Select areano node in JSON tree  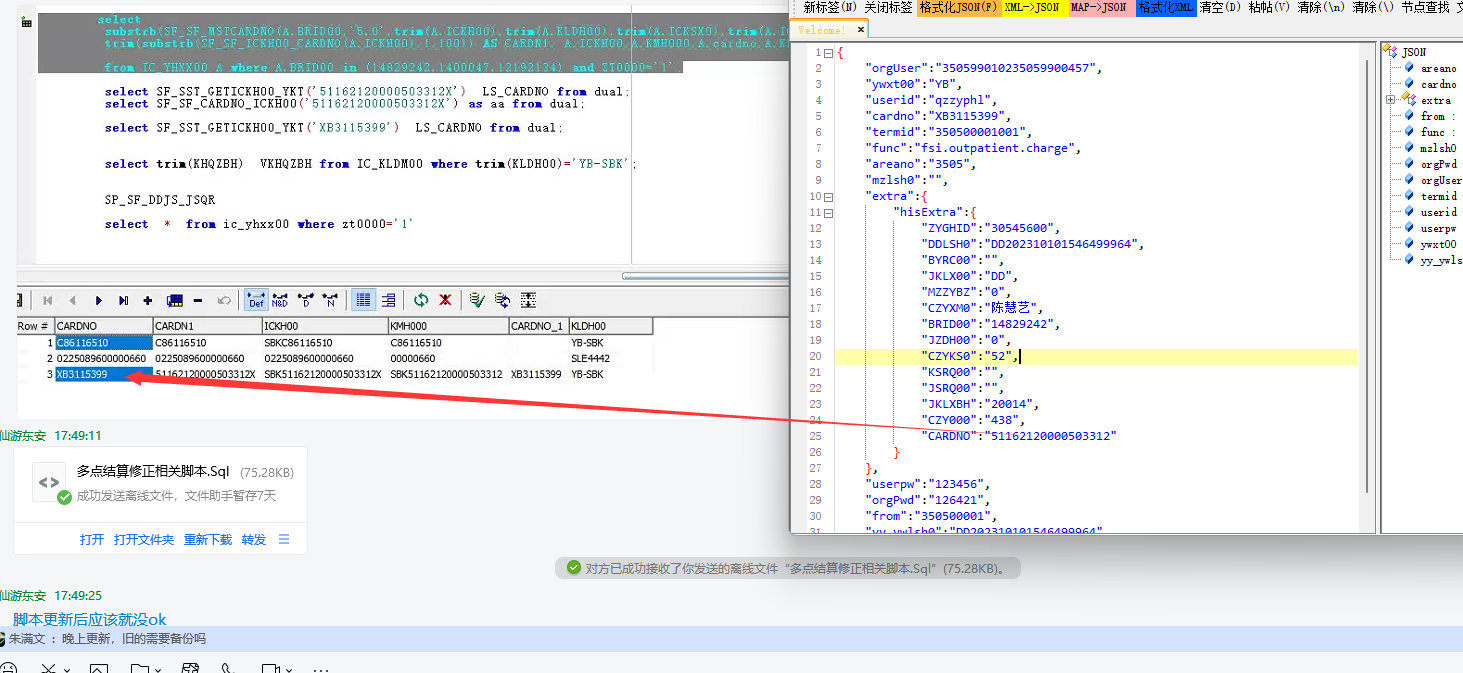[x=1438, y=68]
